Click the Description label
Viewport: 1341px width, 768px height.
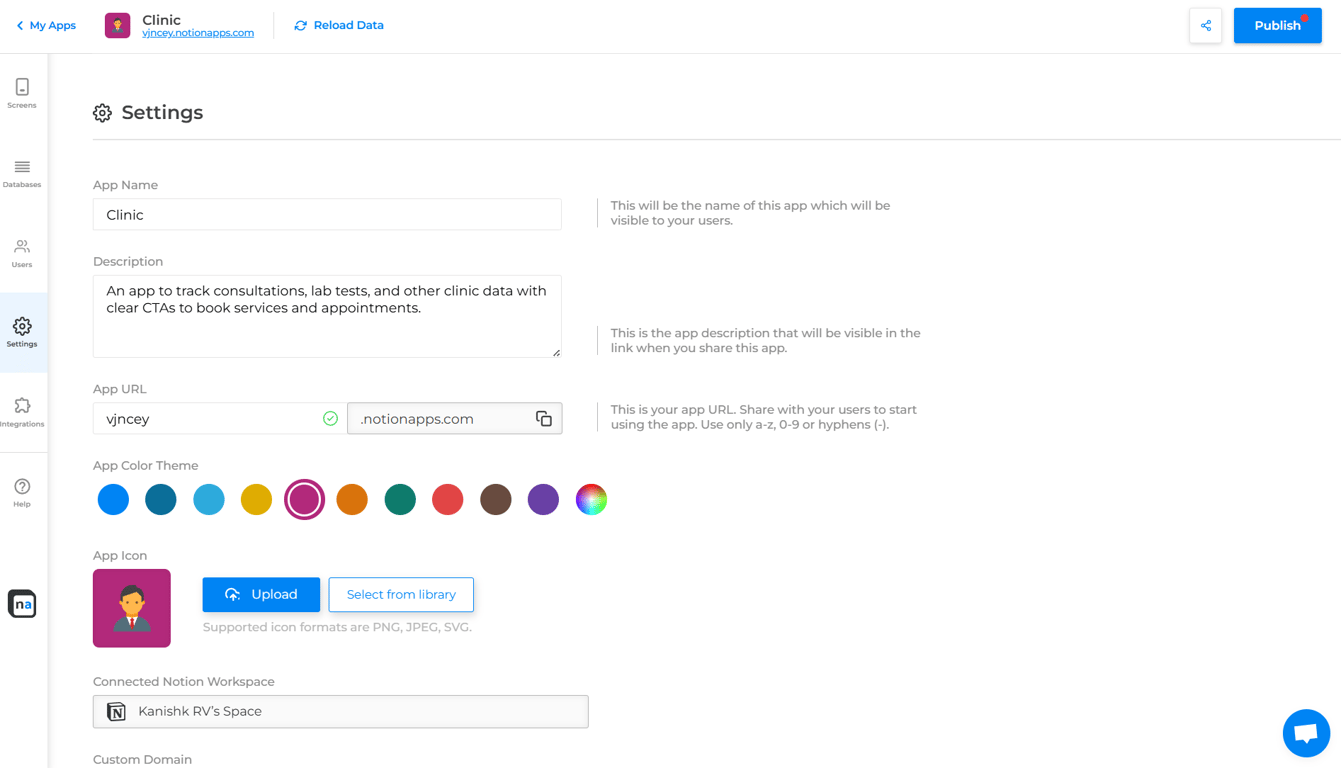coord(128,262)
